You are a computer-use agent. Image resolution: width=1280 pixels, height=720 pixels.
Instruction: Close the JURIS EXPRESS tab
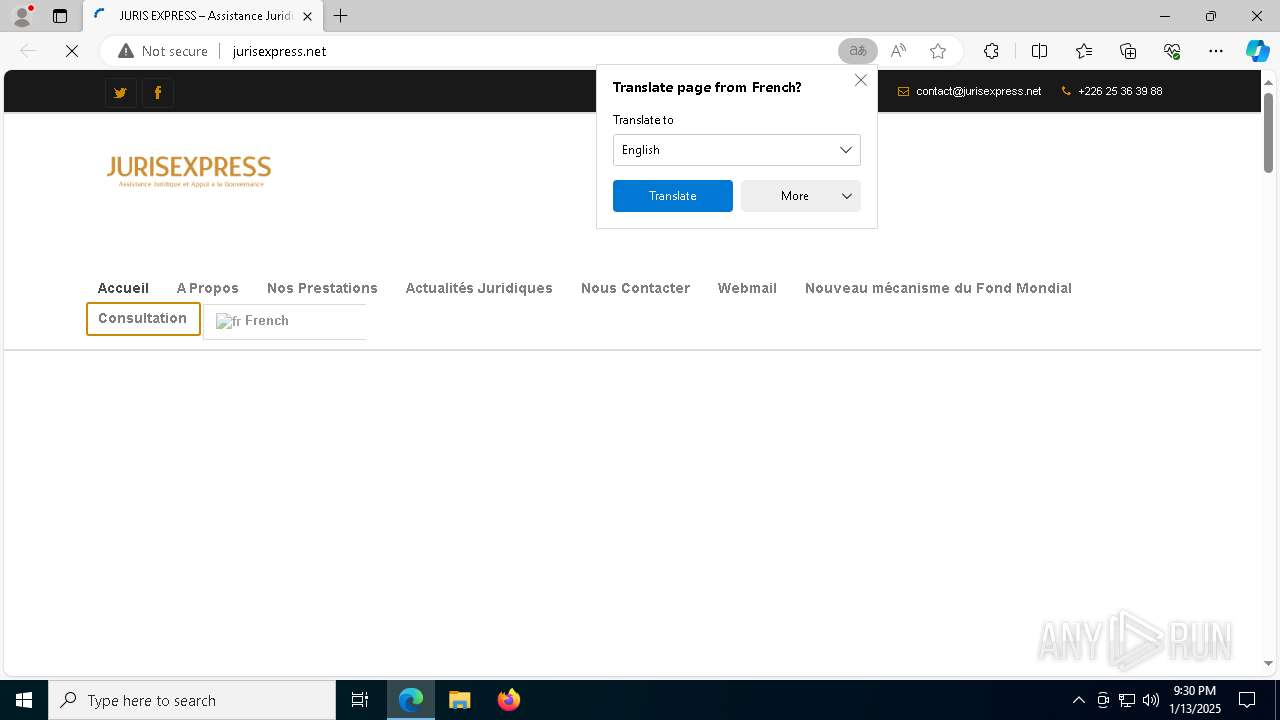[307, 16]
